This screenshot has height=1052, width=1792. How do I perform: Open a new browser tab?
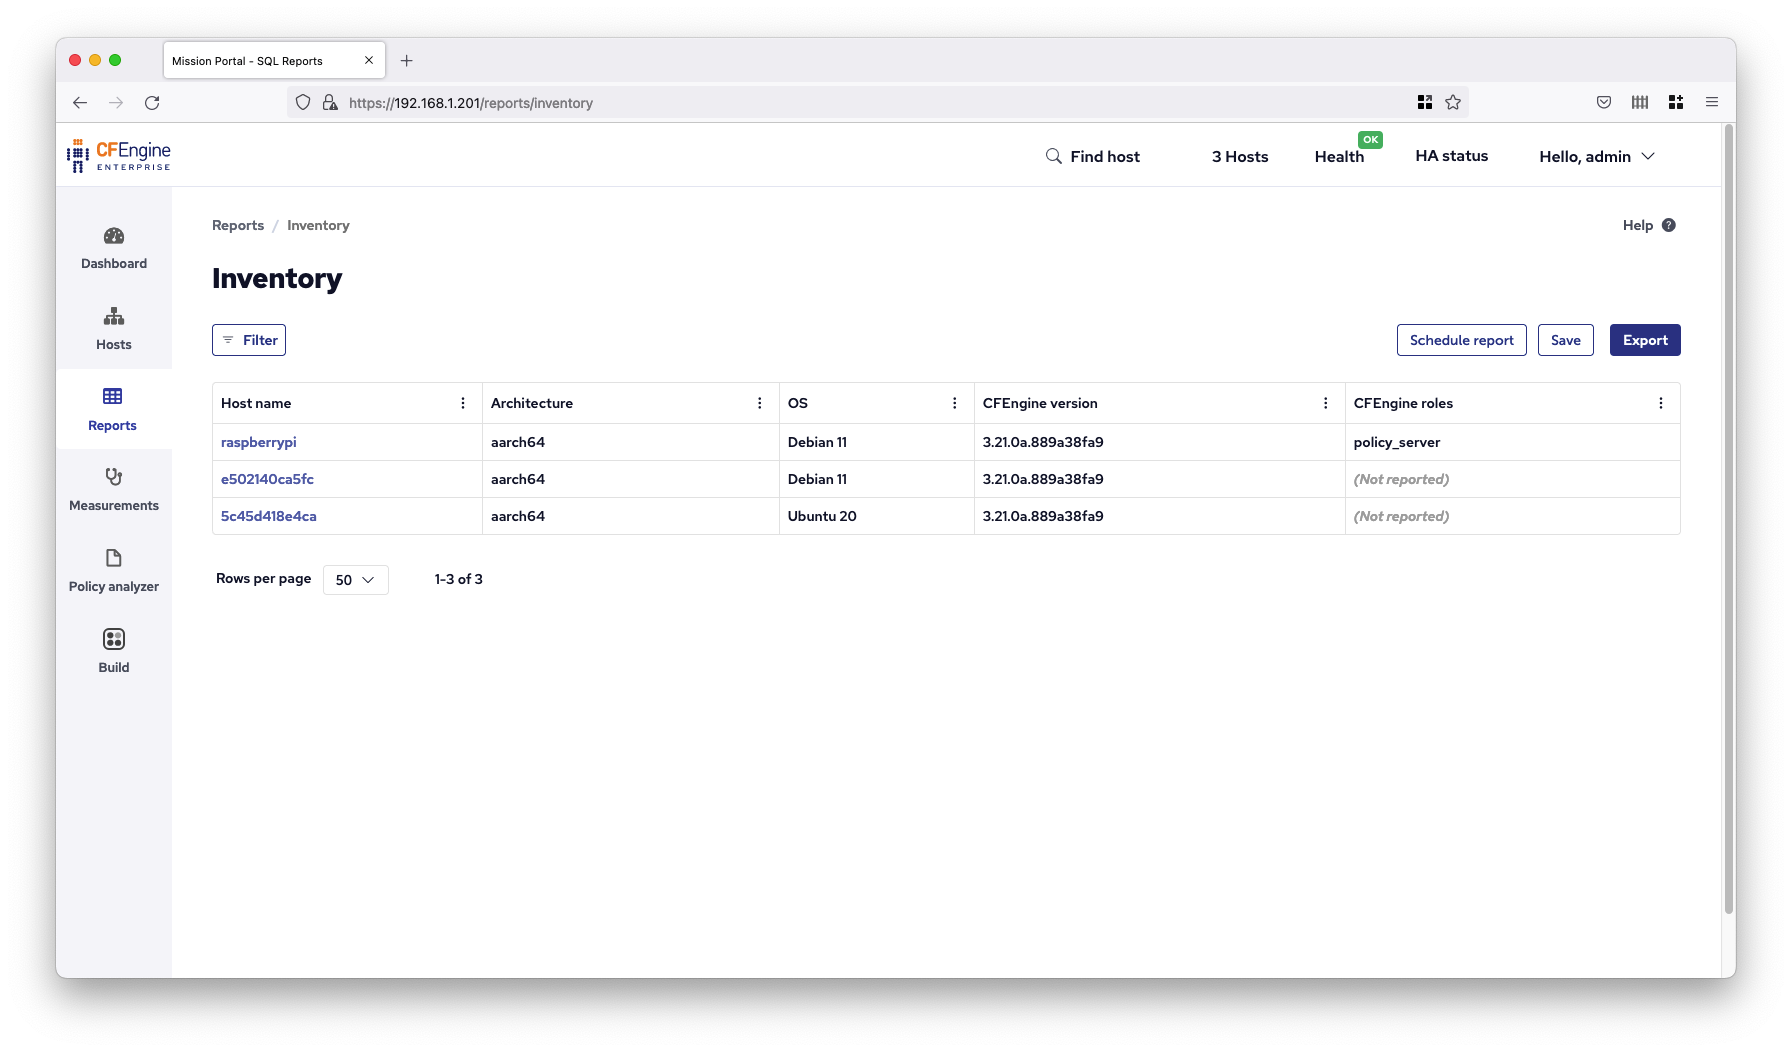(x=407, y=61)
